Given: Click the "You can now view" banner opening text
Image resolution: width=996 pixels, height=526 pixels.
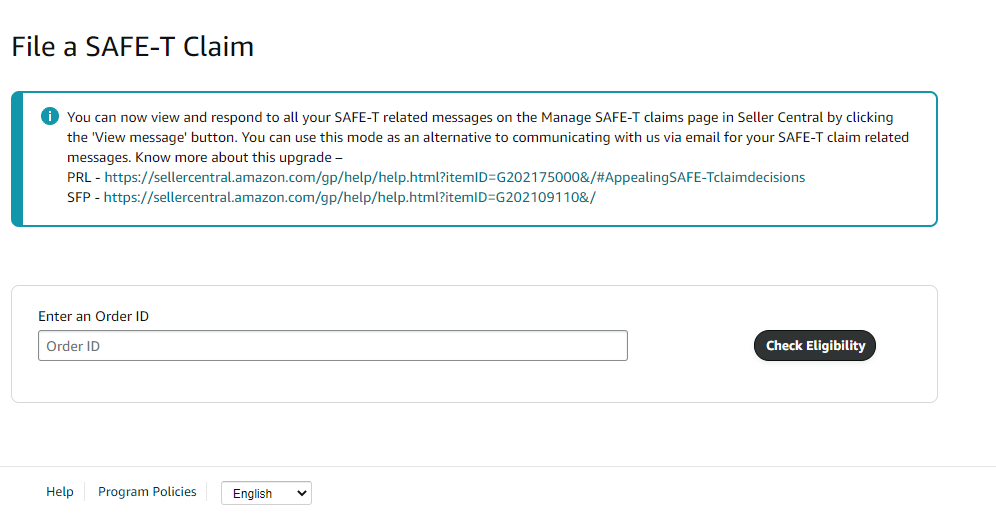Looking at the screenshot, I should pyautogui.click(x=120, y=117).
